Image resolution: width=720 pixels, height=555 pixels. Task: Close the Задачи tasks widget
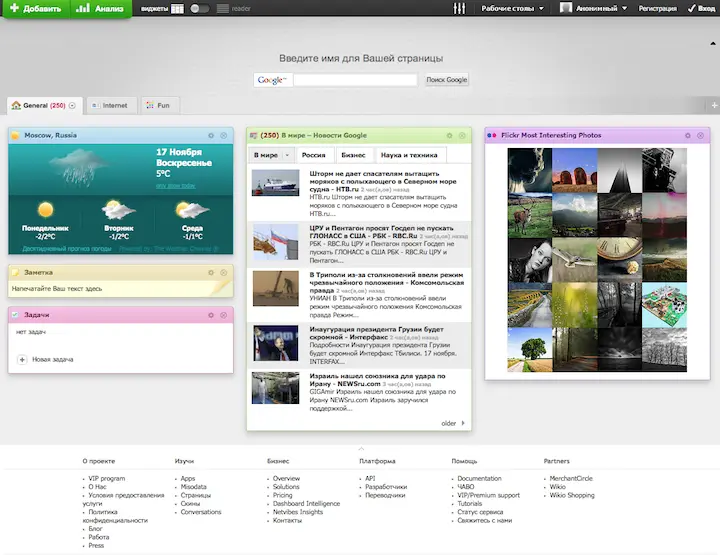224,315
